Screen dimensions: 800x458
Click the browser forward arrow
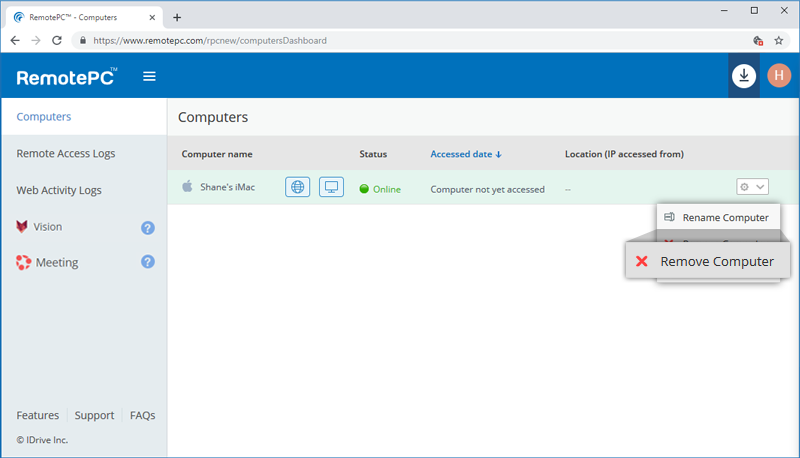pyautogui.click(x=36, y=40)
